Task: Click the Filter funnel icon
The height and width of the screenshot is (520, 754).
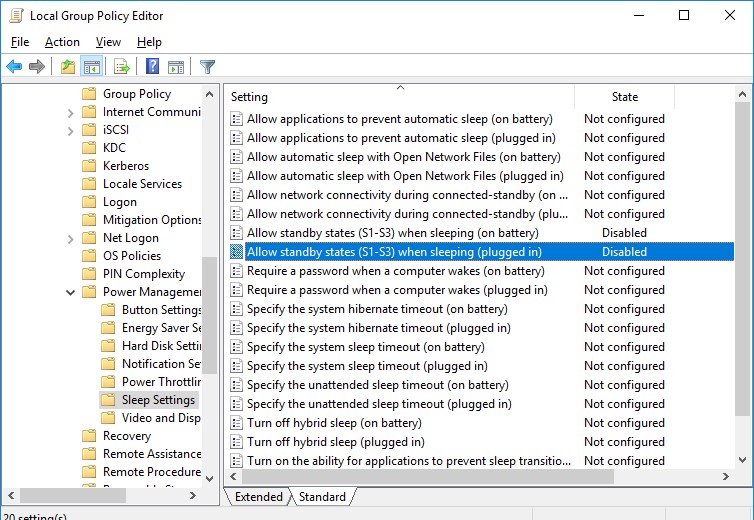Action: [207, 67]
